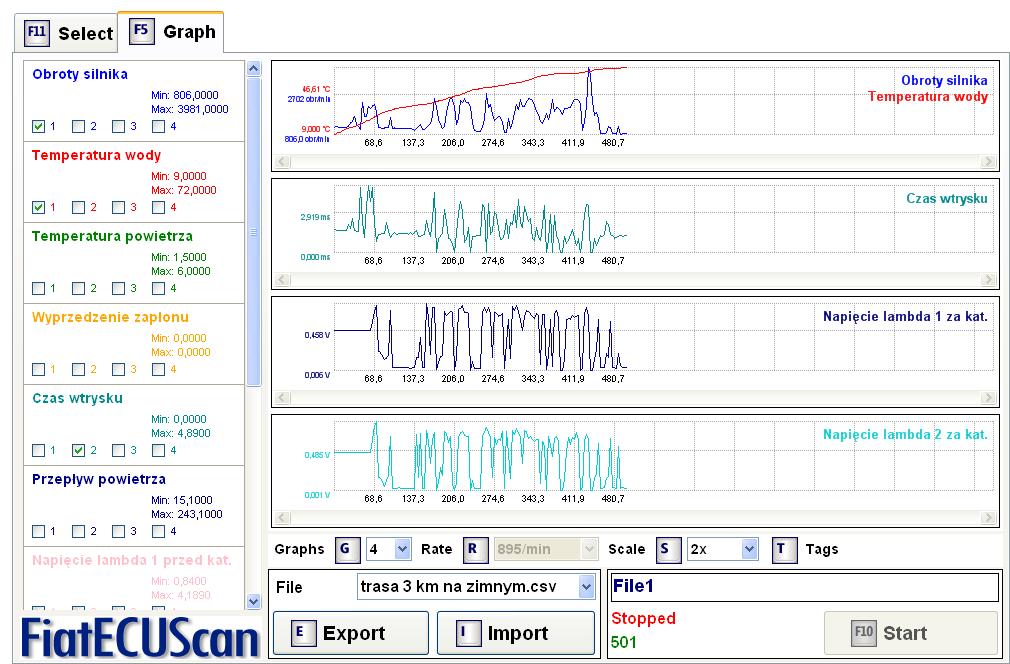Click the Obroty silnika parameter name
This screenshot has width=1010, height=664.
pyautogui.click(x=80, y=74)
